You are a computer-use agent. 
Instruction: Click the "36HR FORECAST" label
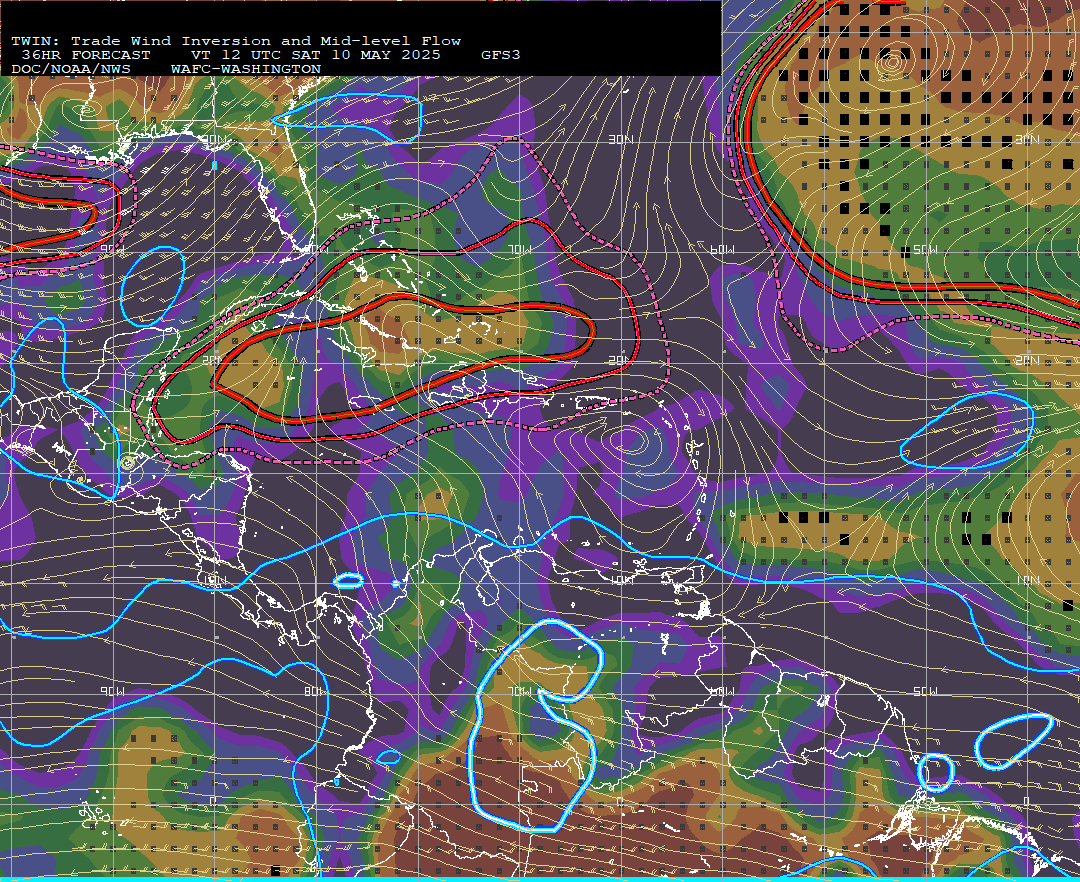tap(85, 55)
